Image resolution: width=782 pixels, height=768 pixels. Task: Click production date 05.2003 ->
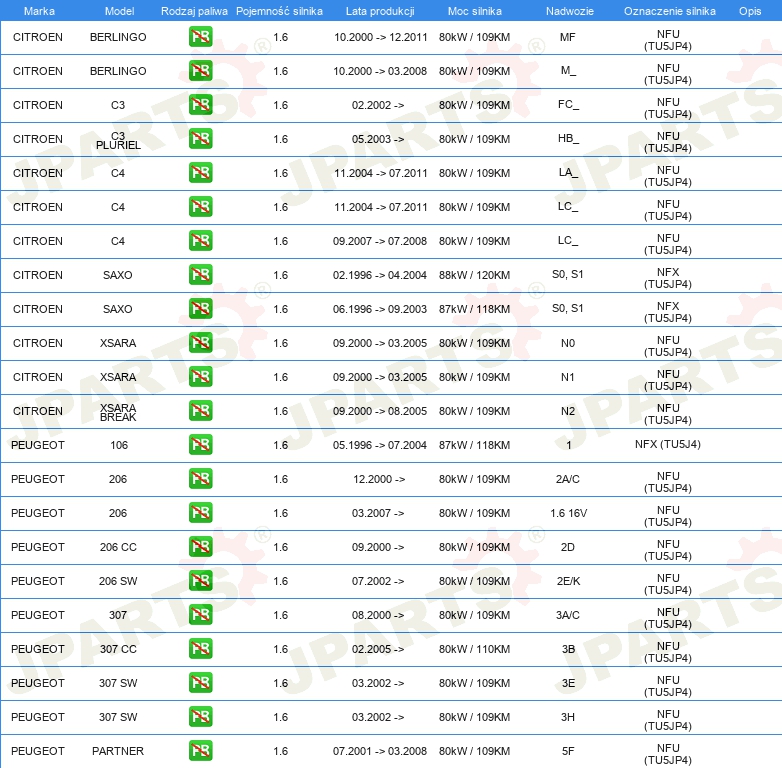point(378,139)
